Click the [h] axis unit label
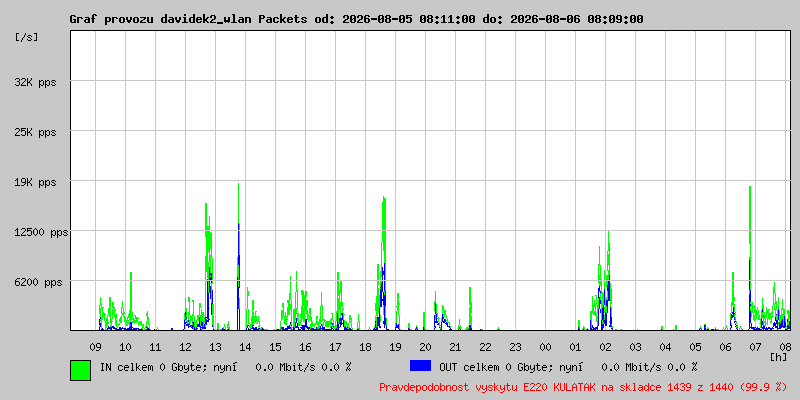 click(x=779, y=357)
